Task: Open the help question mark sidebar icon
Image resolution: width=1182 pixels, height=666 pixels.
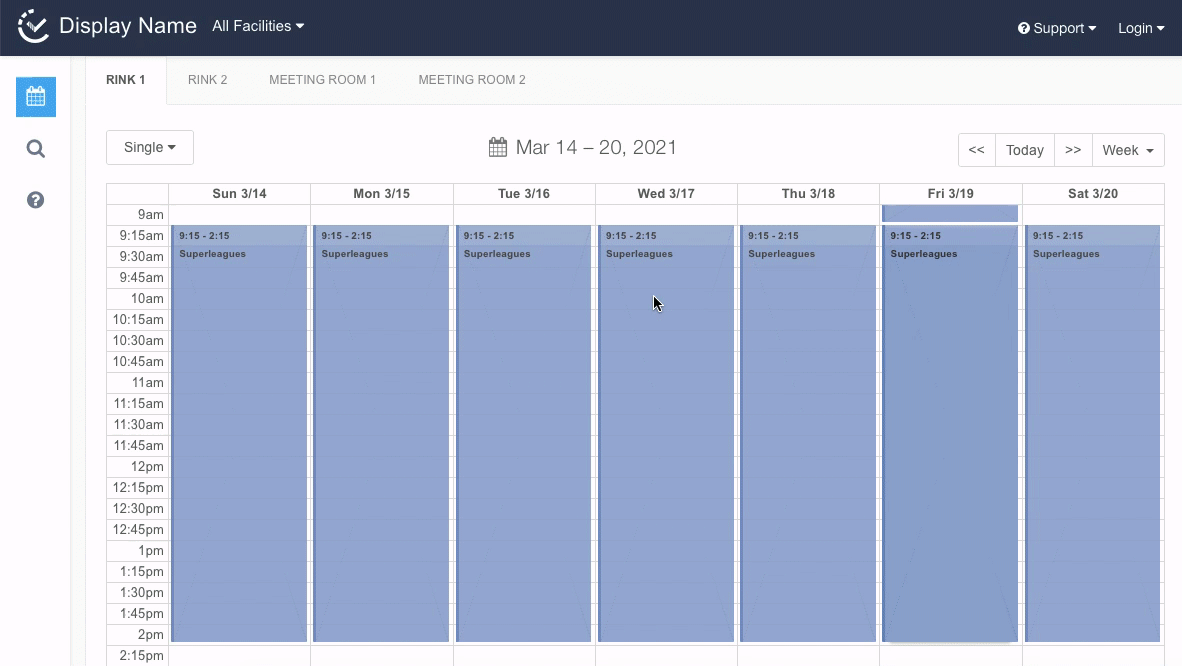Action: click(36, 200)
